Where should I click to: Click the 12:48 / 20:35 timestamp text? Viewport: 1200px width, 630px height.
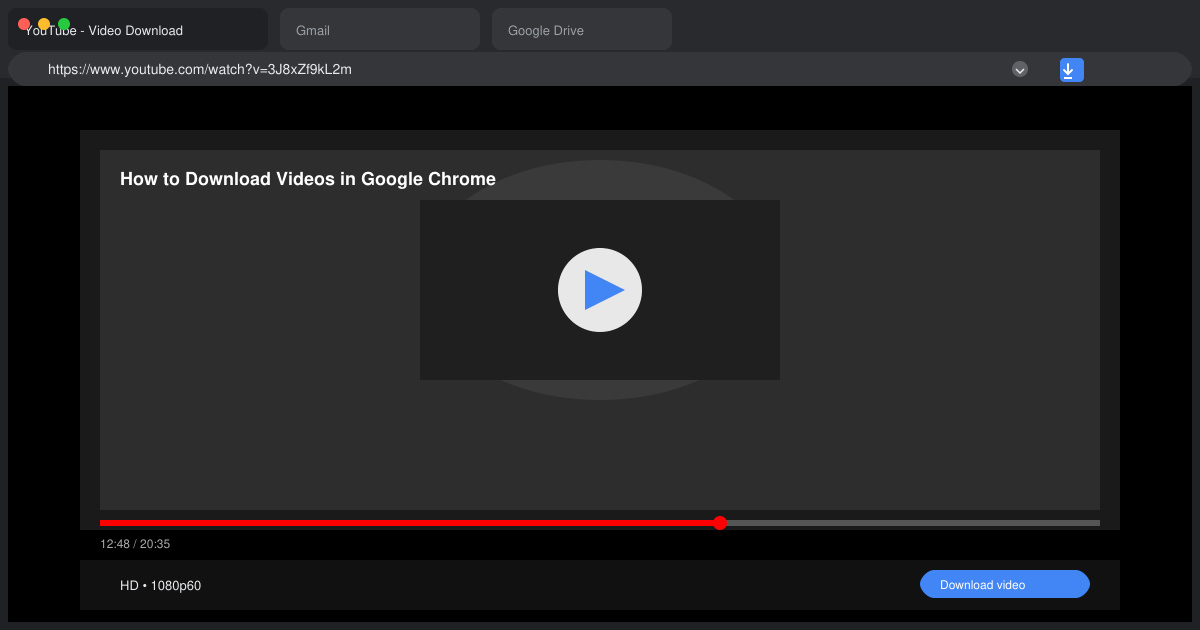[135, 544]
